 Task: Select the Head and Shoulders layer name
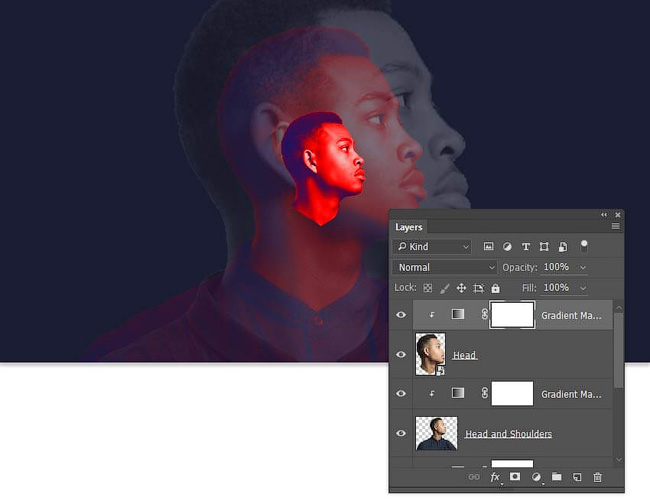(x=508, y=434)
